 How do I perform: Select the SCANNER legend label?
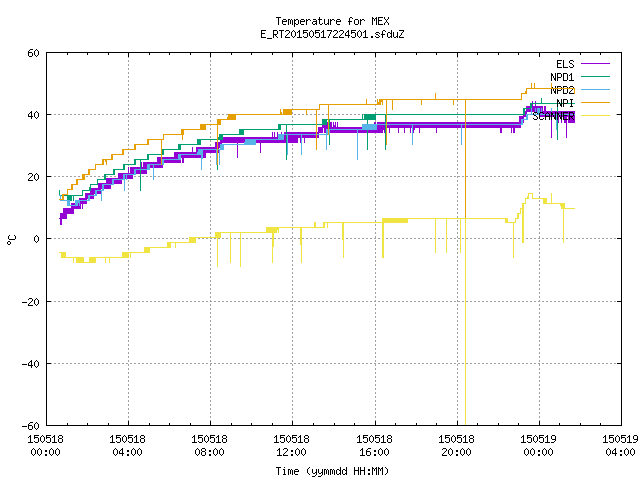point(553,116)
